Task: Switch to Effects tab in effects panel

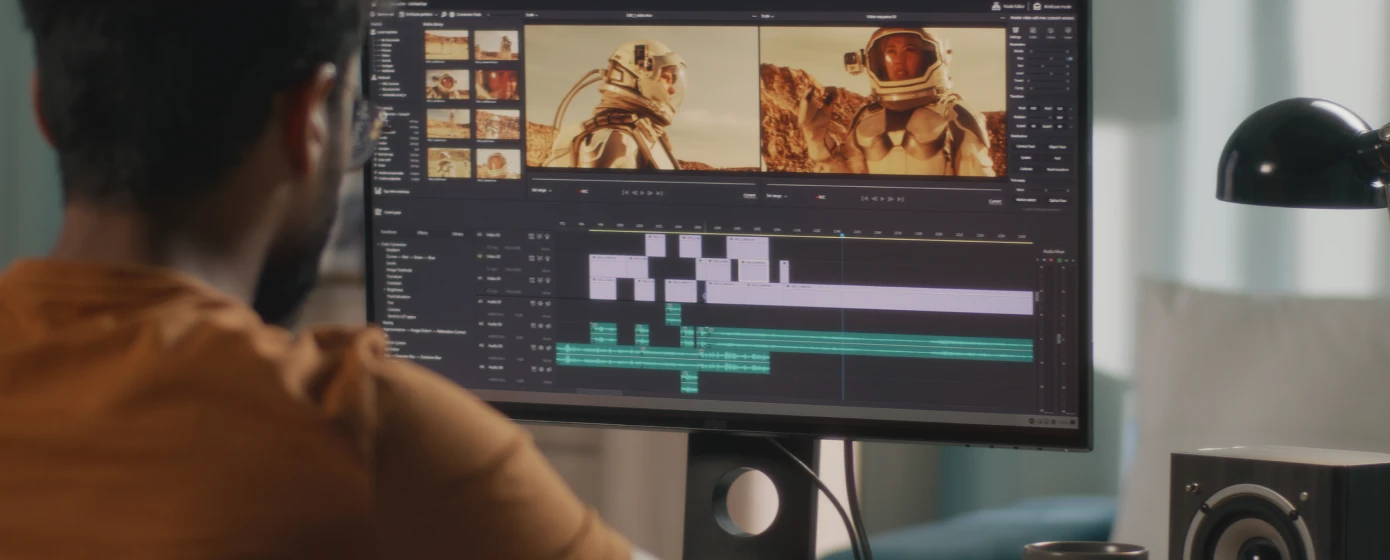Action: tap(422, 233)
